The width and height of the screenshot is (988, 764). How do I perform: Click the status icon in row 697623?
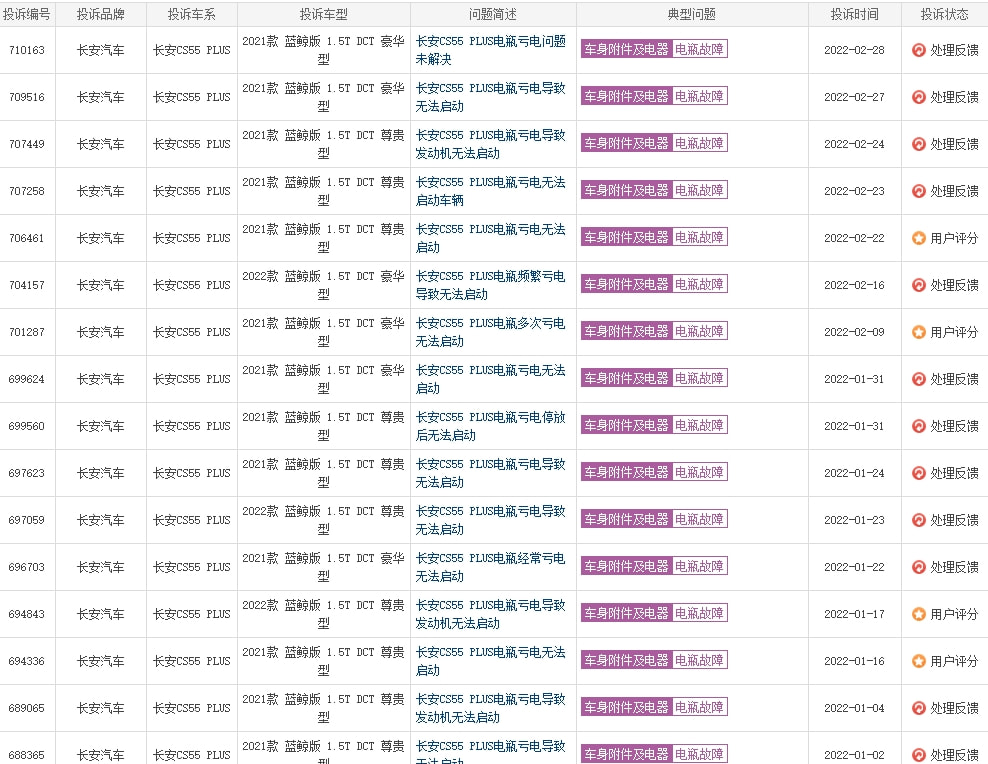[919, 473]
